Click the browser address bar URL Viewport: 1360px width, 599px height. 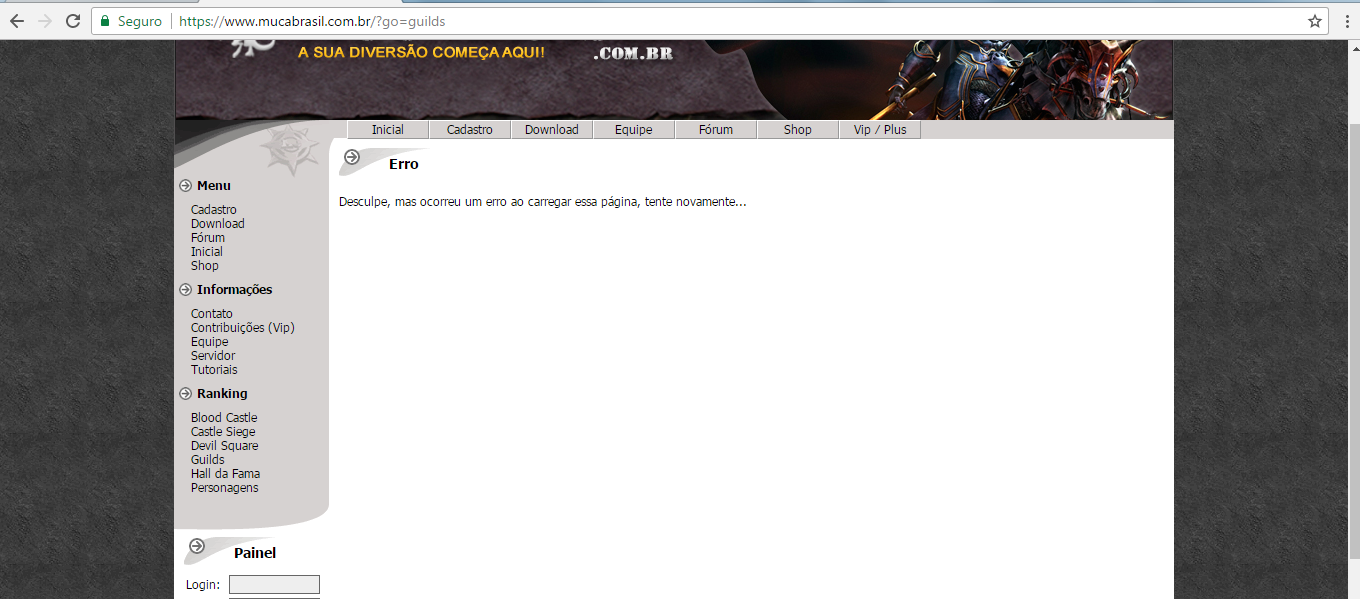click(x=312, y=21)
